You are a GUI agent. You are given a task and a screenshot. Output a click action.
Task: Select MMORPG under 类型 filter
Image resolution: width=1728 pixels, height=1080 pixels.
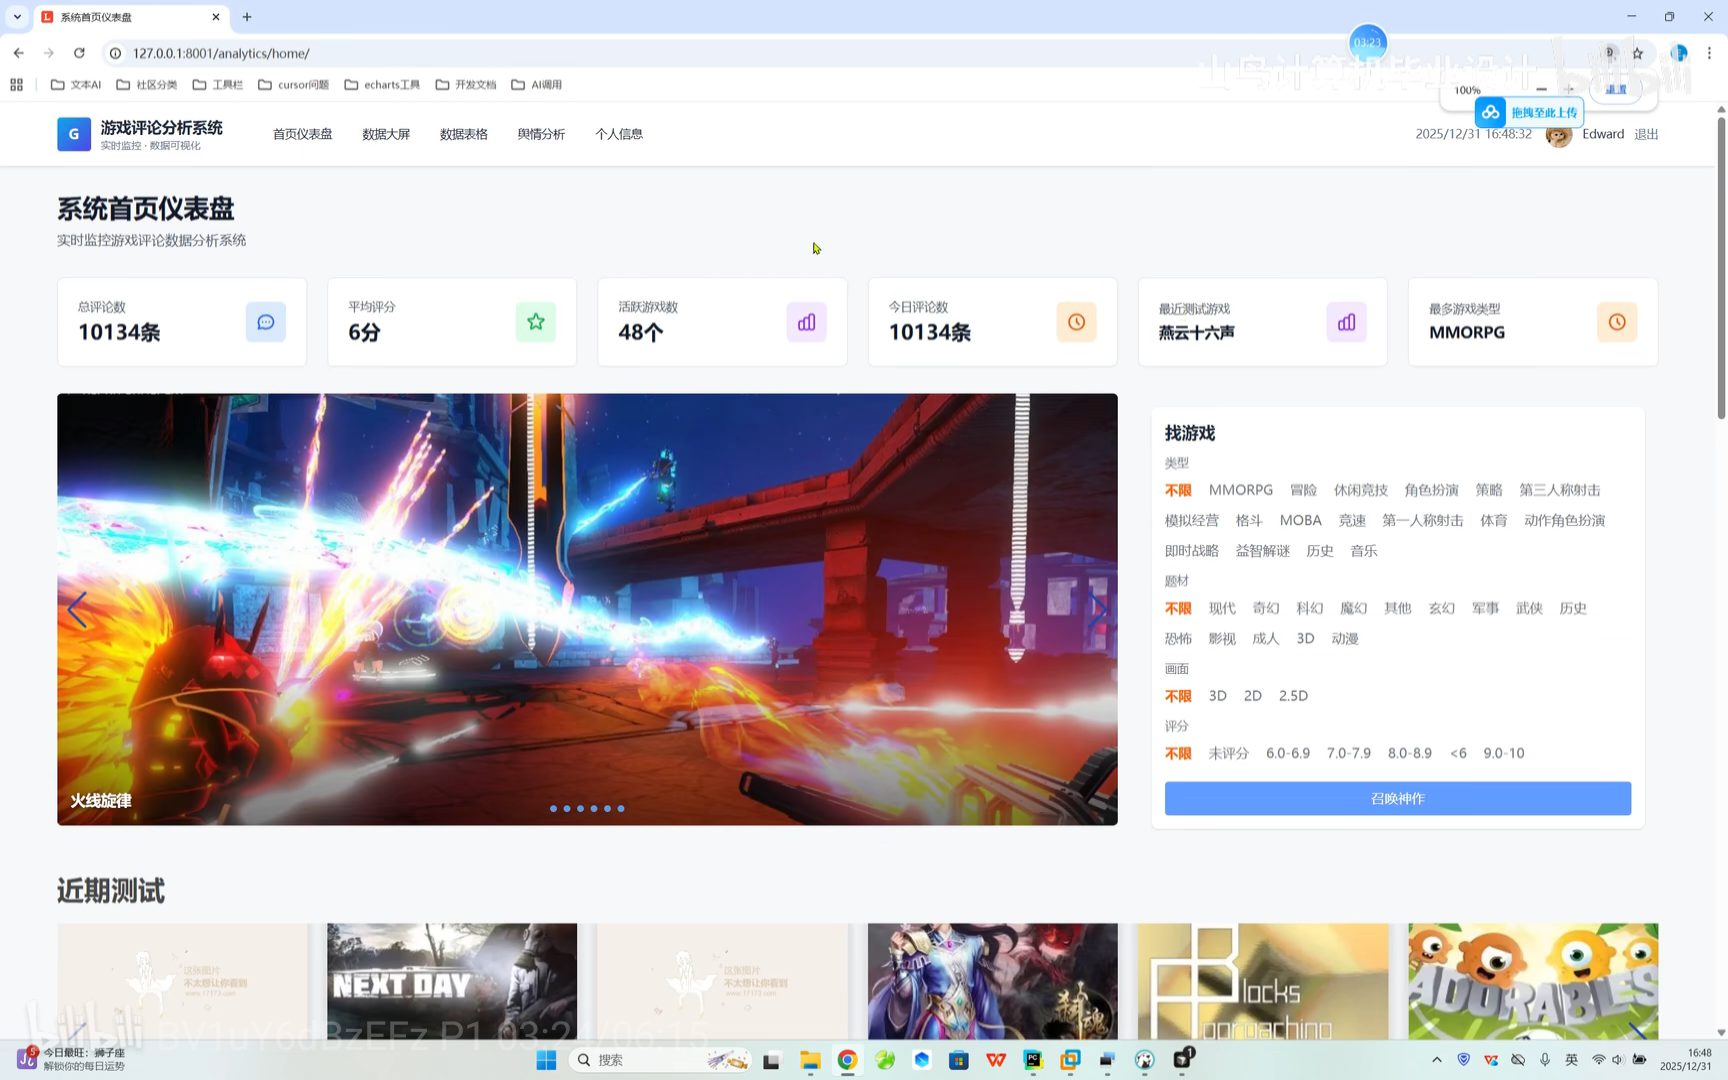click(x=1240, y=490)
